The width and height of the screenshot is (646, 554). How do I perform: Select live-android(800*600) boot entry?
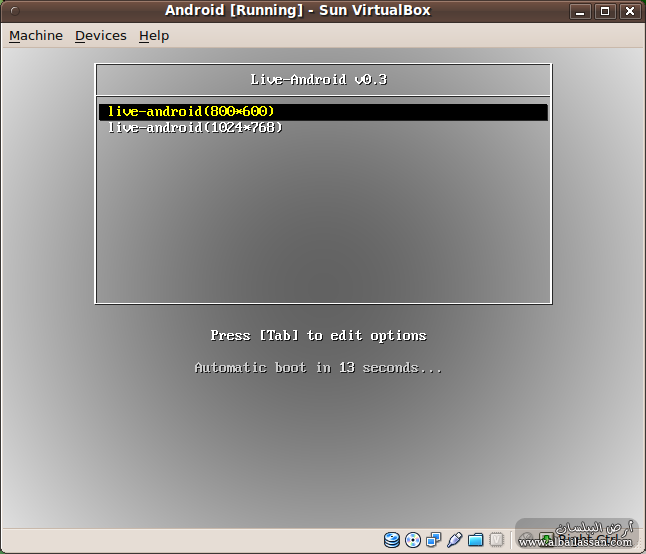tap(323, 112)
